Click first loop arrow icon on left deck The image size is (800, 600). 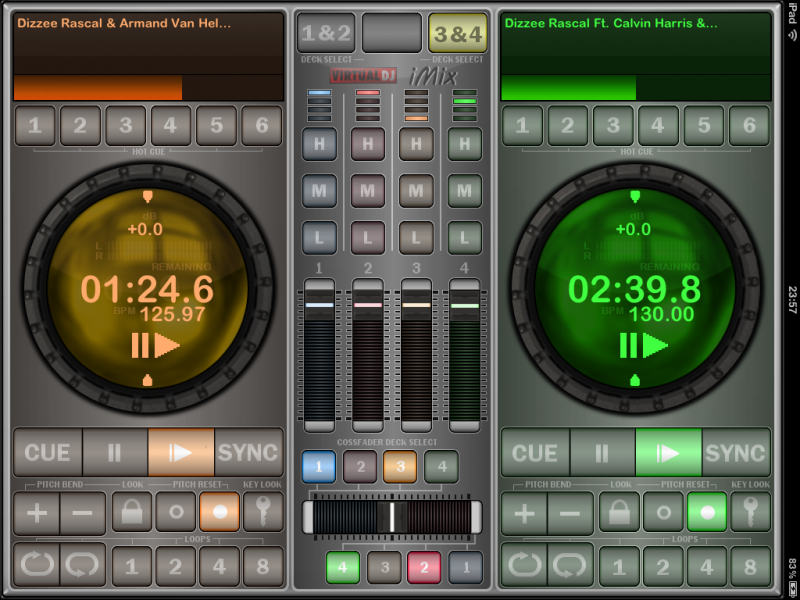point(37,565)
